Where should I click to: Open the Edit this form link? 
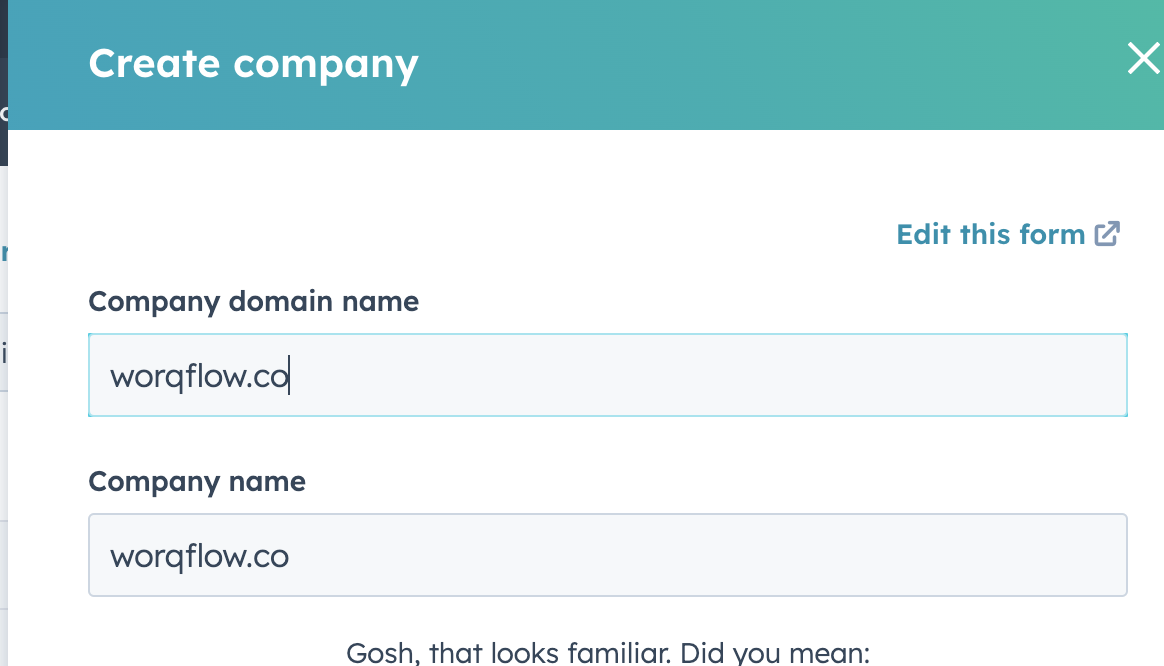pos(990,234)
